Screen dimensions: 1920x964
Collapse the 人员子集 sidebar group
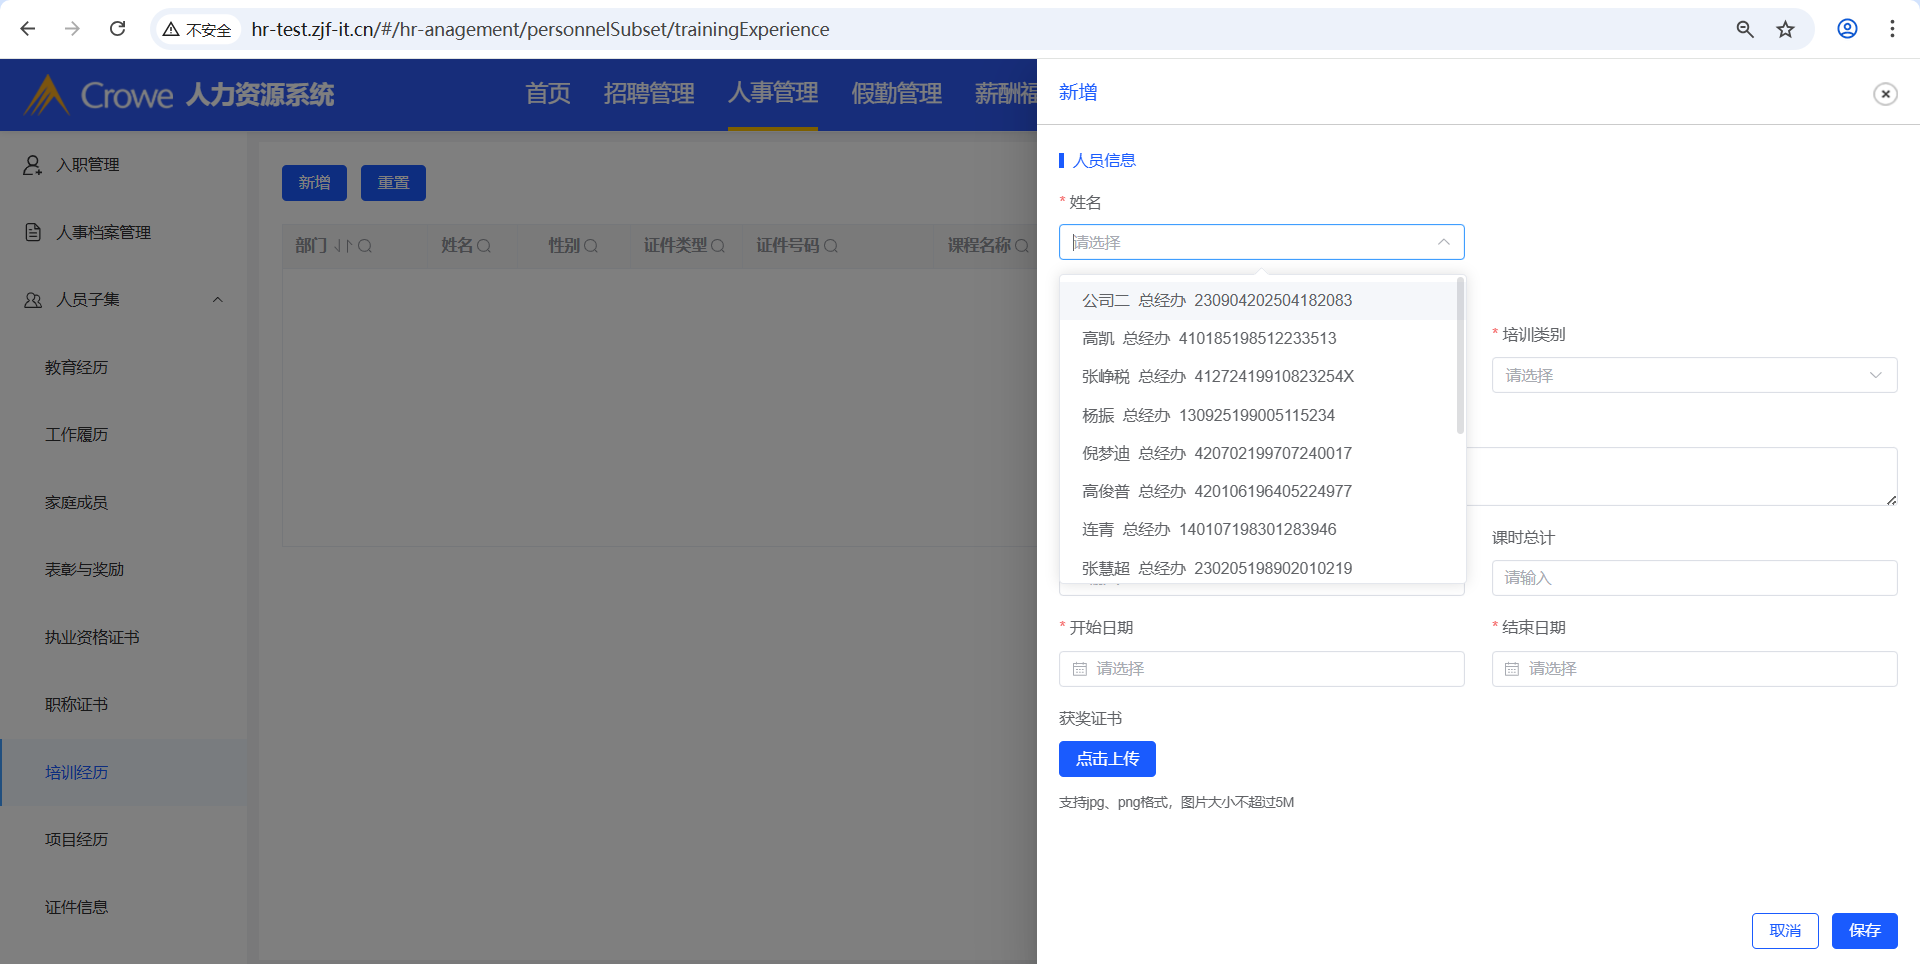click(x=217, y=300)
